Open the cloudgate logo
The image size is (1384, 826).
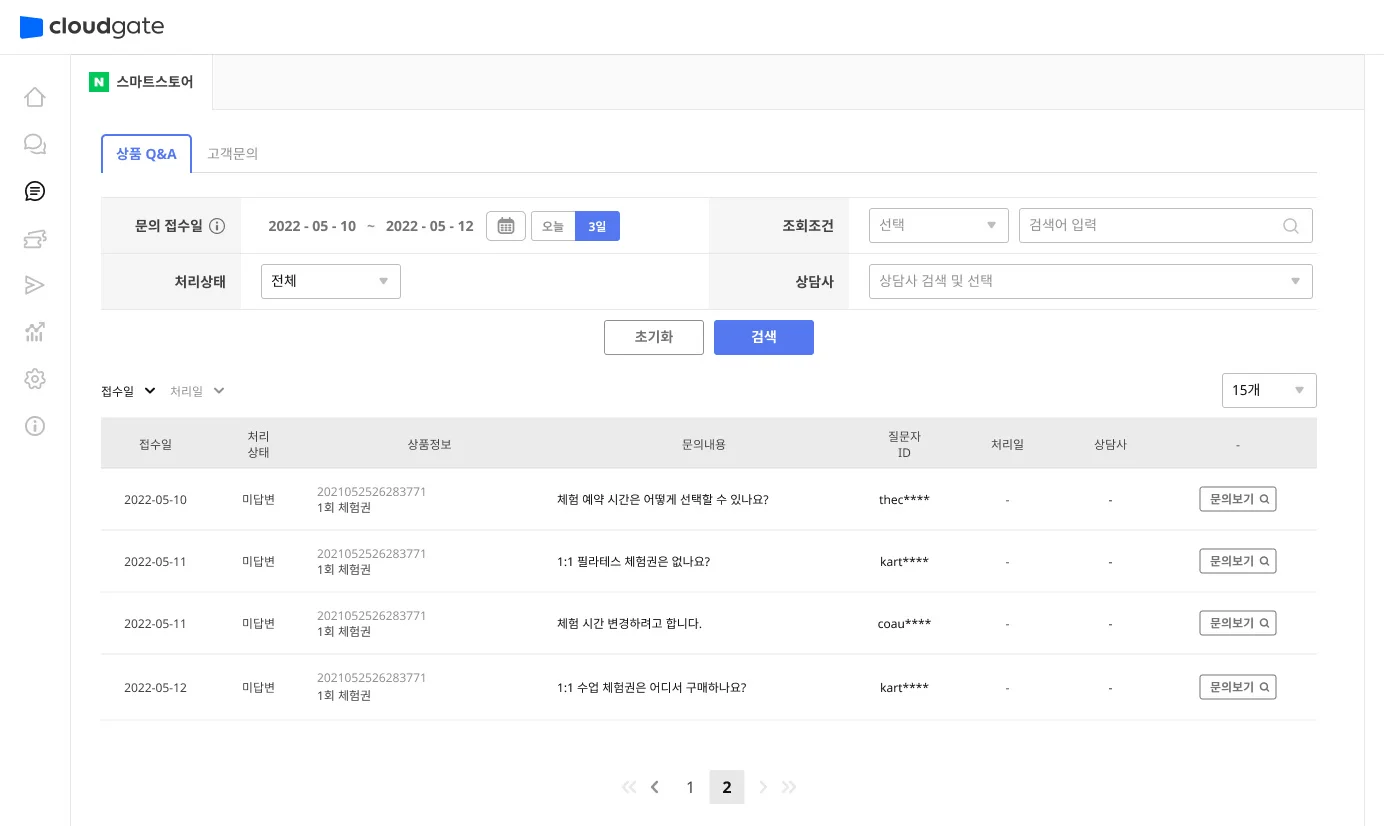point(91,27)
